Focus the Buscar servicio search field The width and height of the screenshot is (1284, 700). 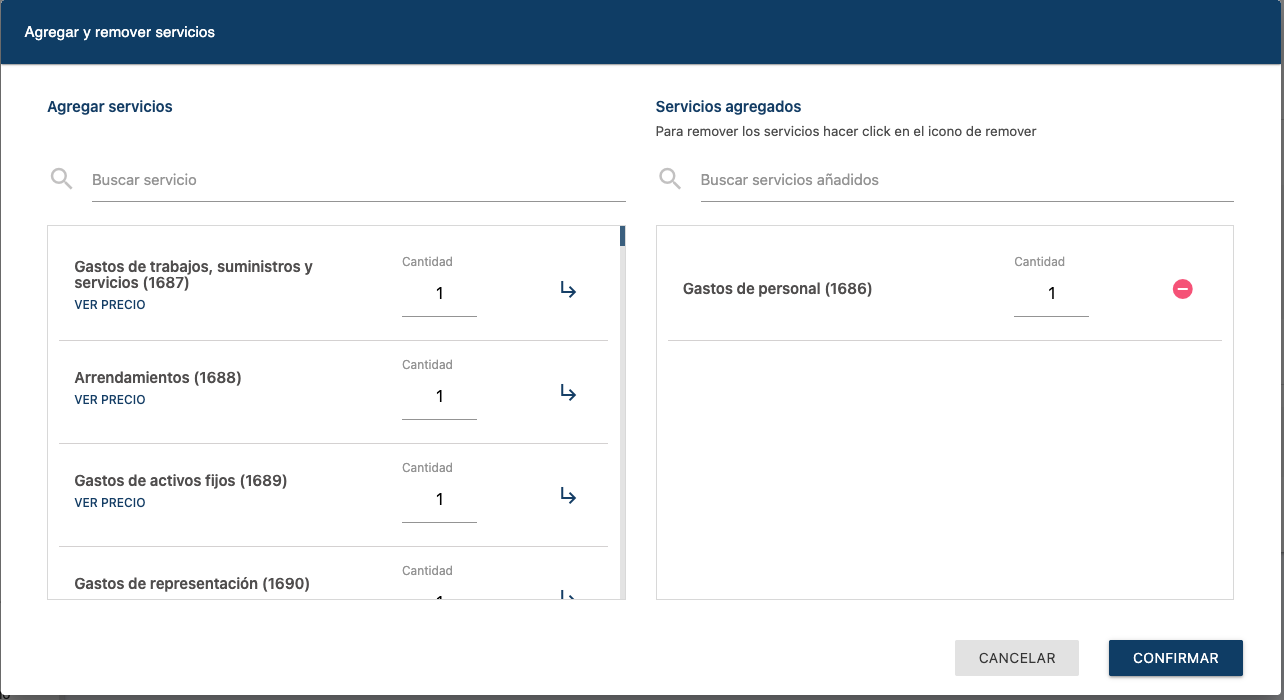(x=358, y=180)
